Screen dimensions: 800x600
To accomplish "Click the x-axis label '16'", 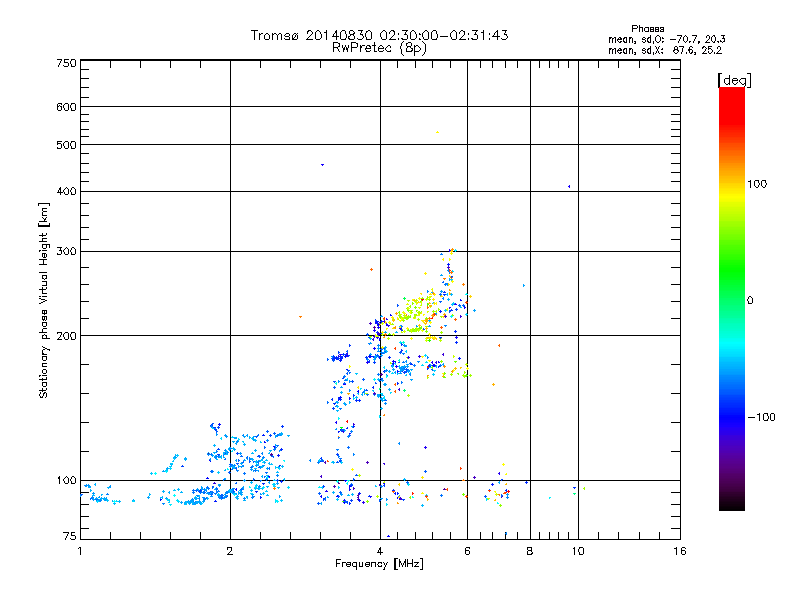I will [x=680, y=551].
